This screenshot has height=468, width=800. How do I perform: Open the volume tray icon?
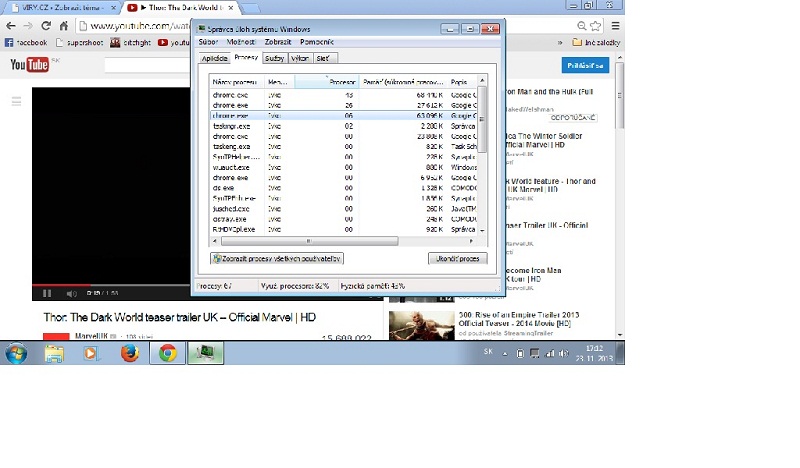564,353
